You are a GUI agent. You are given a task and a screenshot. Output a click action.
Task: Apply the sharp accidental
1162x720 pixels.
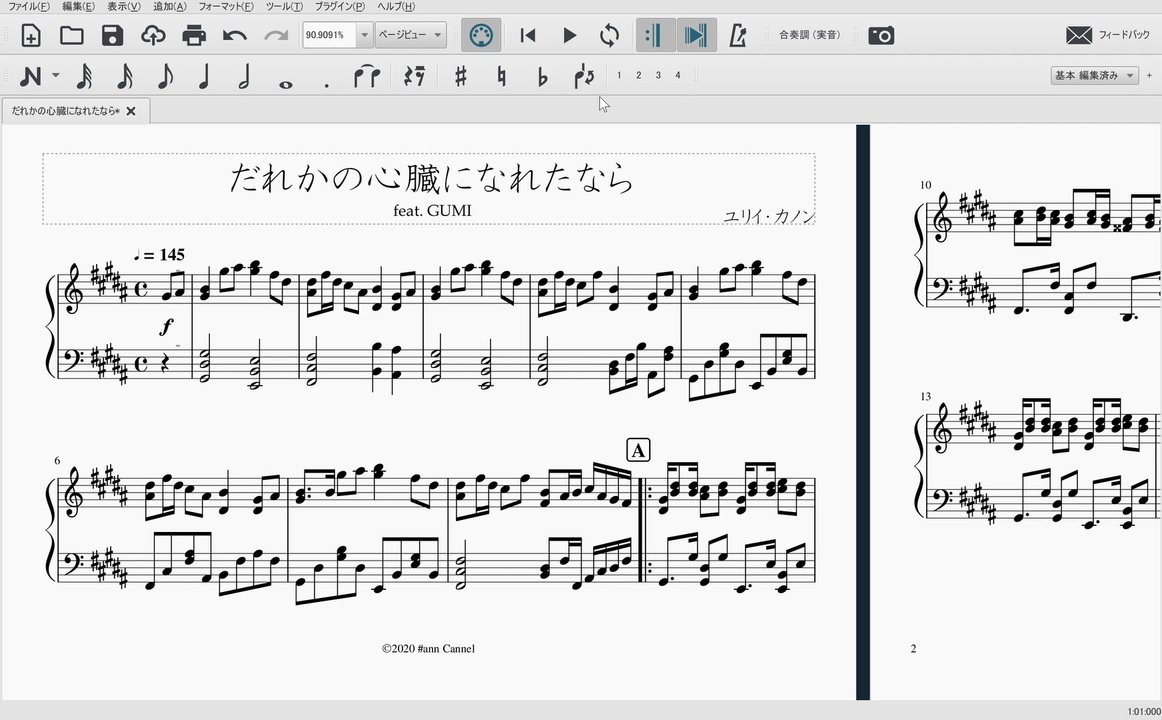[460, 76]
